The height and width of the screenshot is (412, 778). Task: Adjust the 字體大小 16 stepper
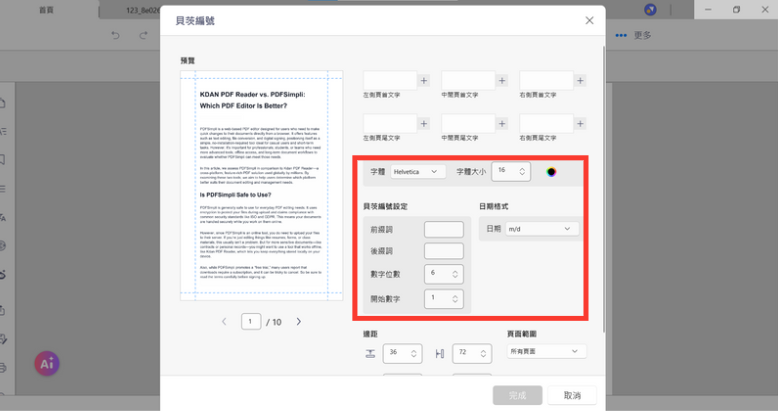523,172
